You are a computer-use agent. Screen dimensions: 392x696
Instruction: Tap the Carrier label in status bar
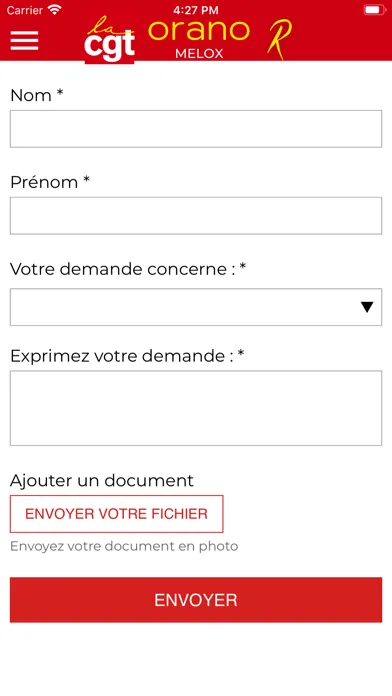25,10
